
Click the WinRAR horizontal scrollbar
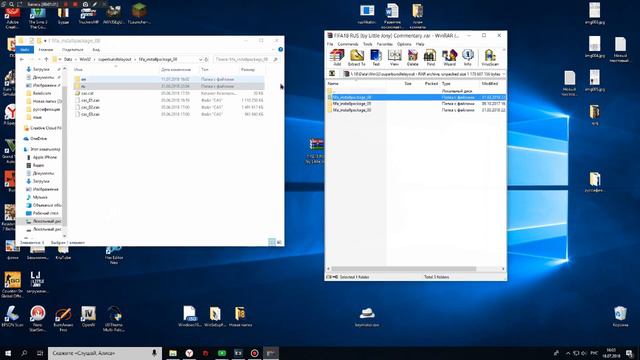coord(404,269)
